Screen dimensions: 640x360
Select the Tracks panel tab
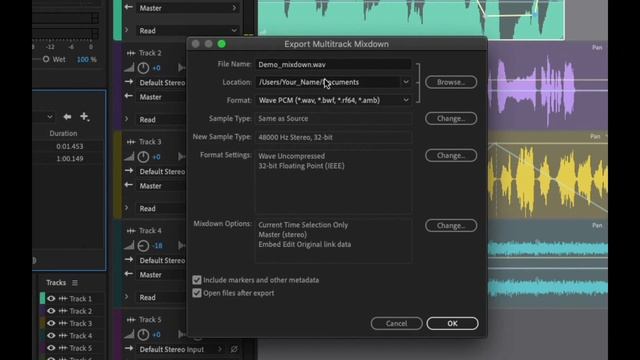click(x=56, y=282)
